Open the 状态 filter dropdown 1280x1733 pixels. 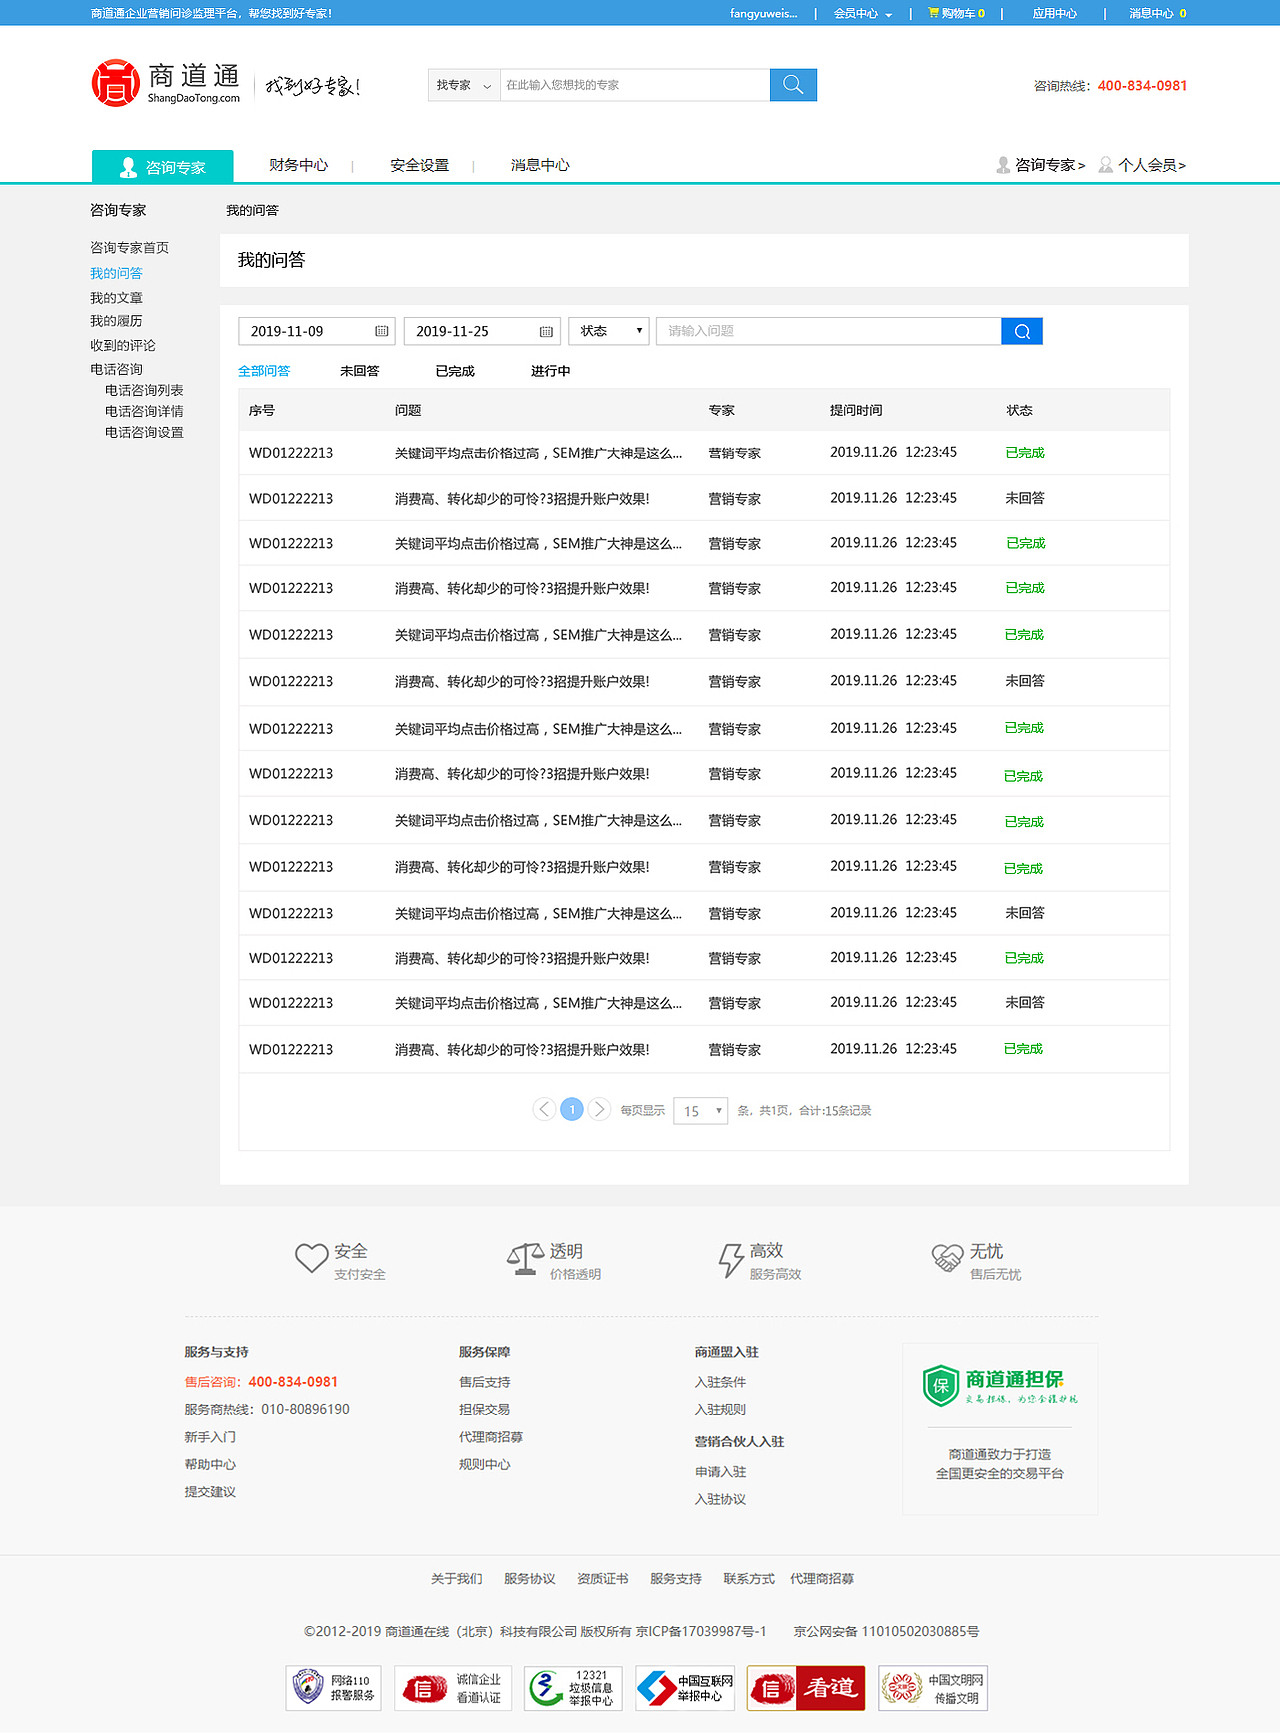(x=609, y=331)
